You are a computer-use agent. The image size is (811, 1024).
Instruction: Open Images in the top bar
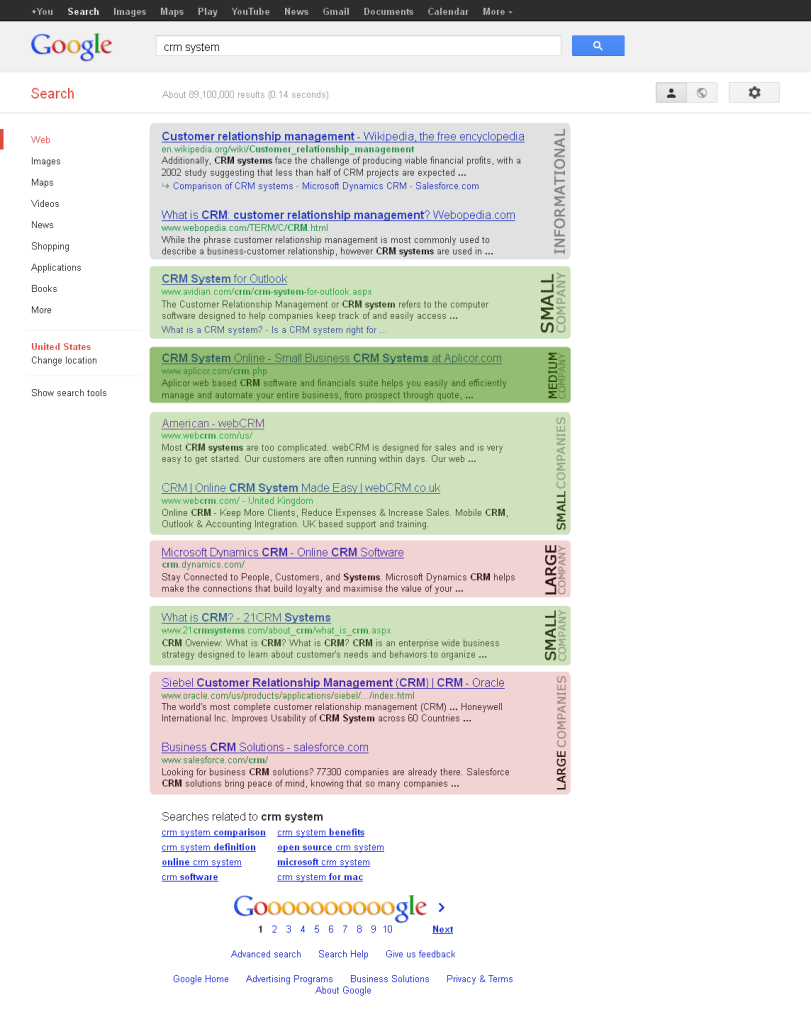tap(129, 12)
